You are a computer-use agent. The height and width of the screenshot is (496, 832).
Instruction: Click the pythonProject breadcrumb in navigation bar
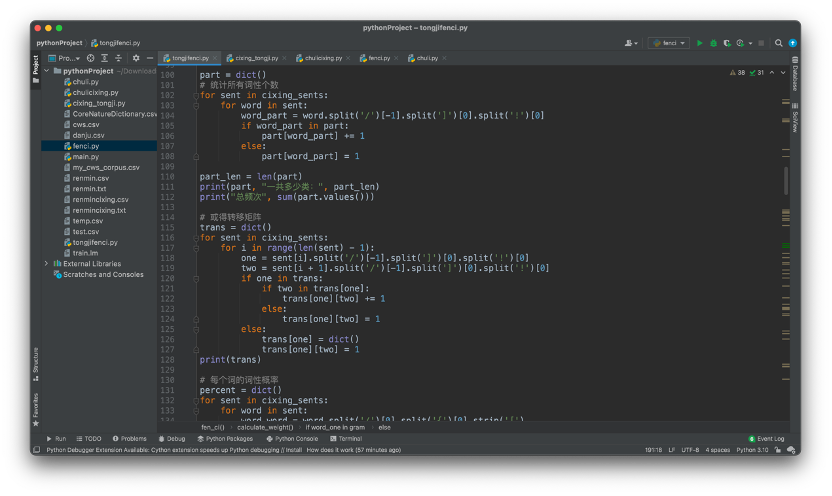pos(59,43)
